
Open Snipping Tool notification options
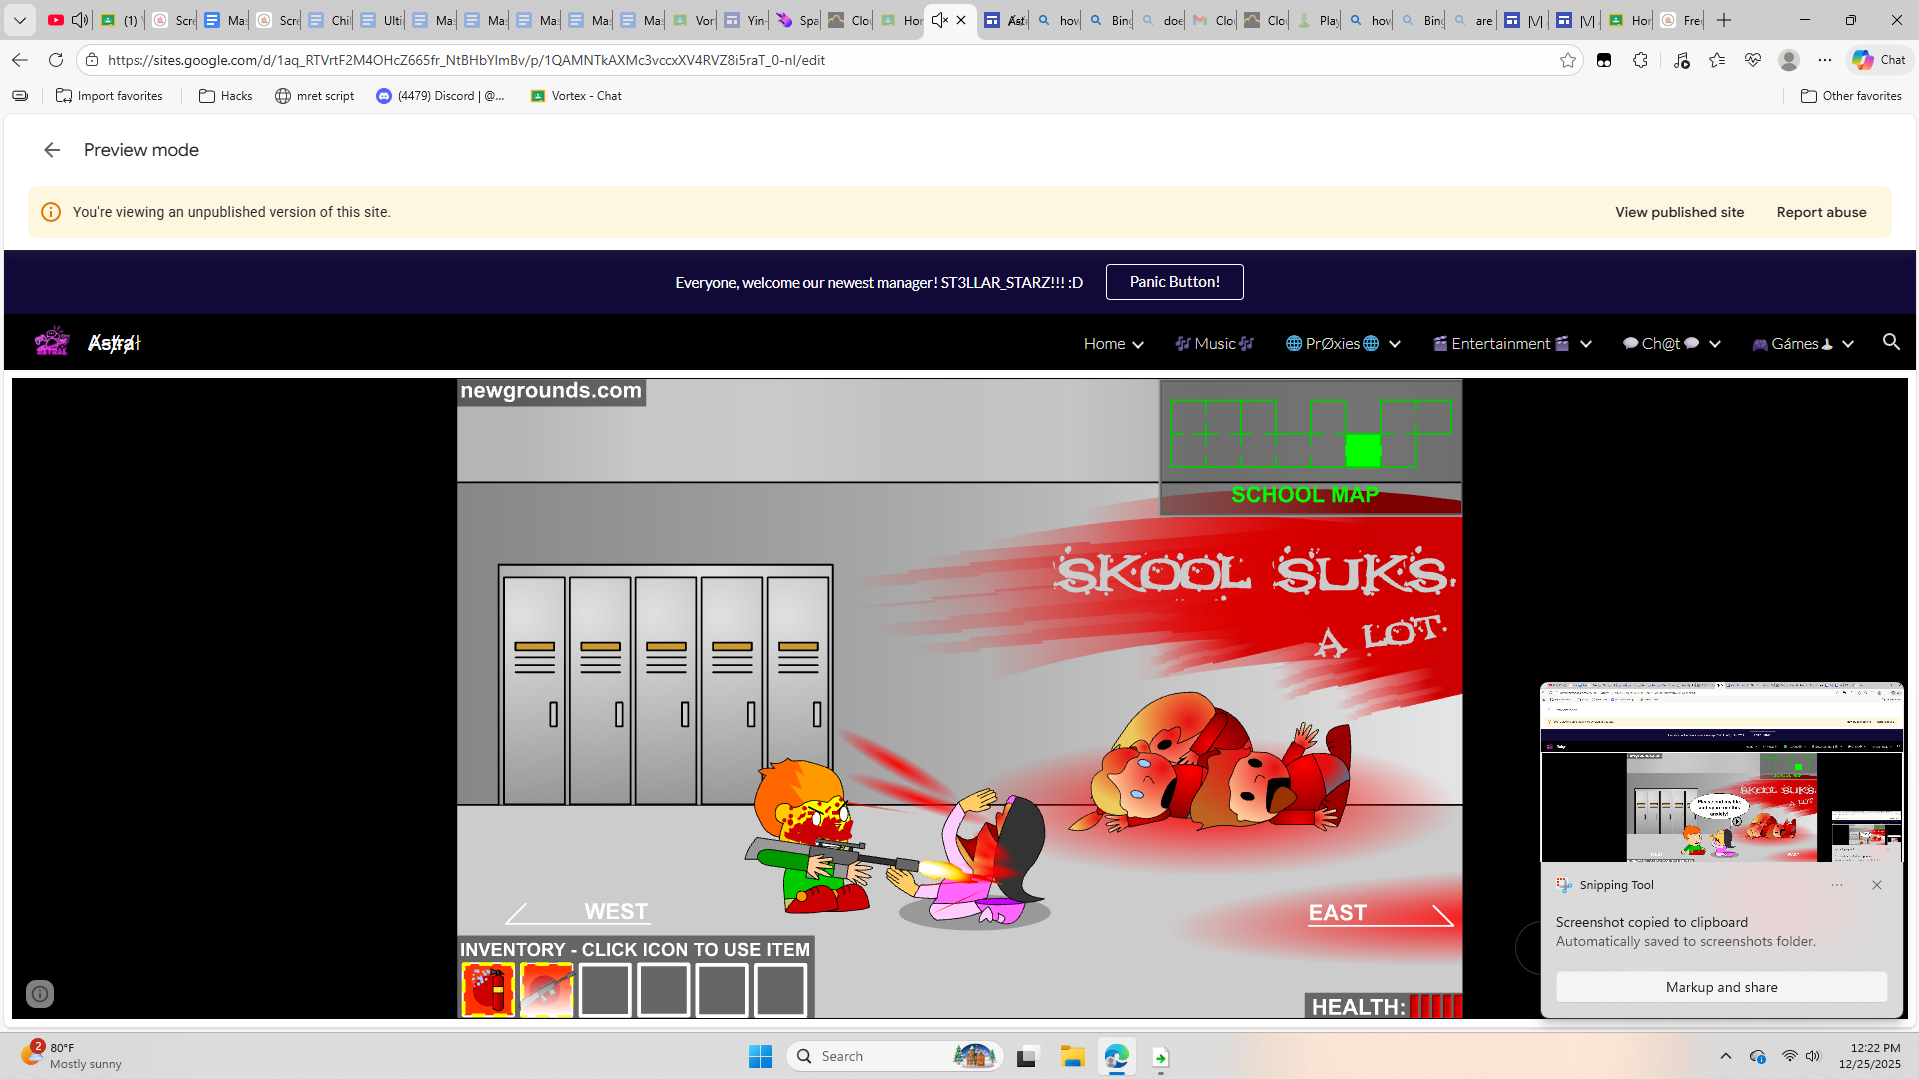click(1837, 885)
